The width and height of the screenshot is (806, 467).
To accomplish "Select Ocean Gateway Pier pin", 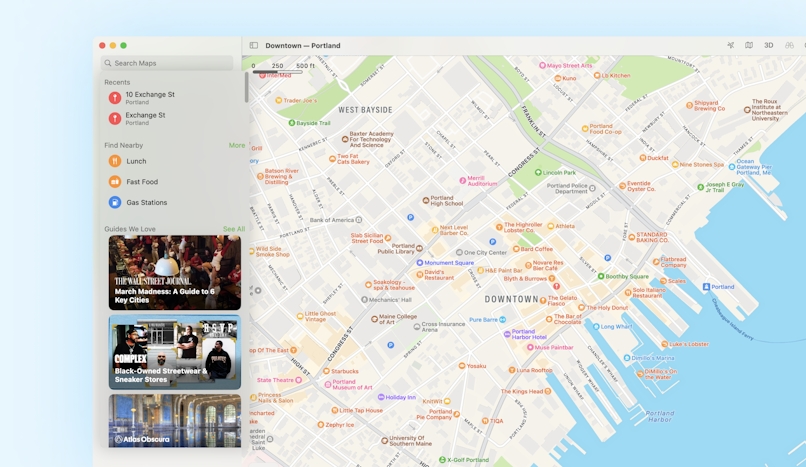I will [731, 167].
